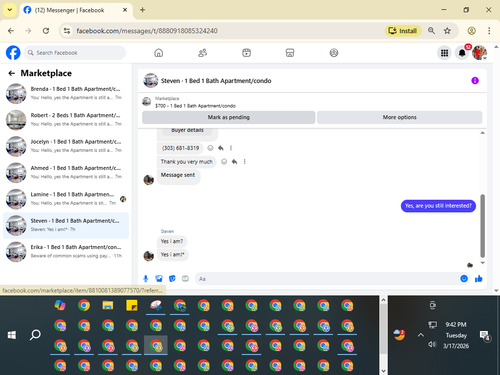Click chat scroll up arrow
Image resolution: width=500 pixels, height=375 pixels.
pos(482,133)
